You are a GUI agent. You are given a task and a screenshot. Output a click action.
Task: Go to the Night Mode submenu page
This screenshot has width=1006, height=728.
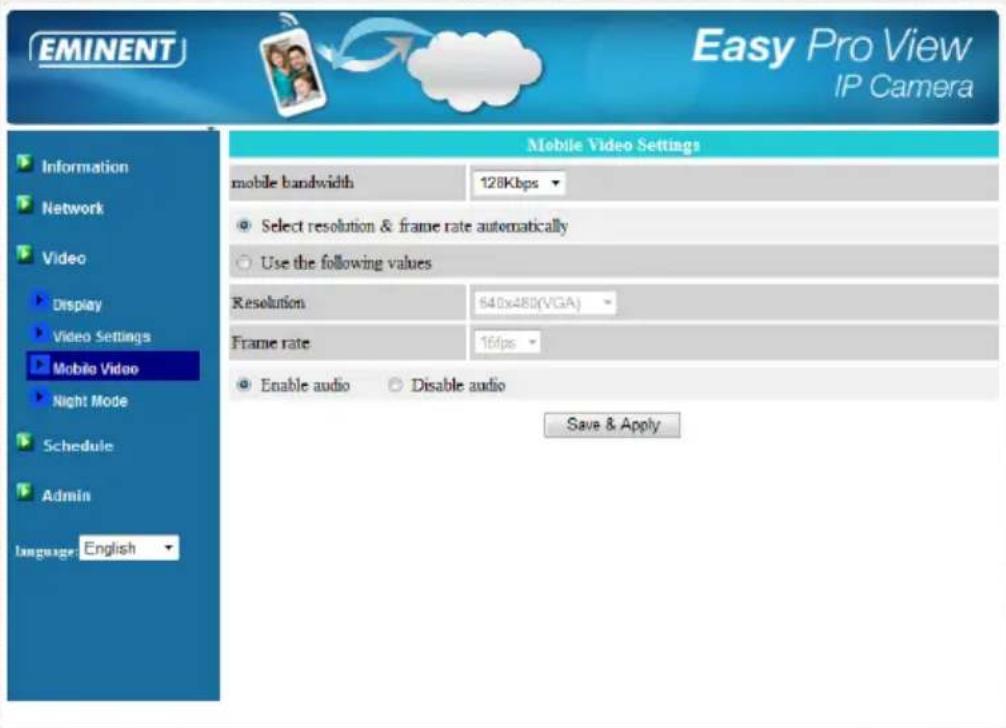[90, 401]
